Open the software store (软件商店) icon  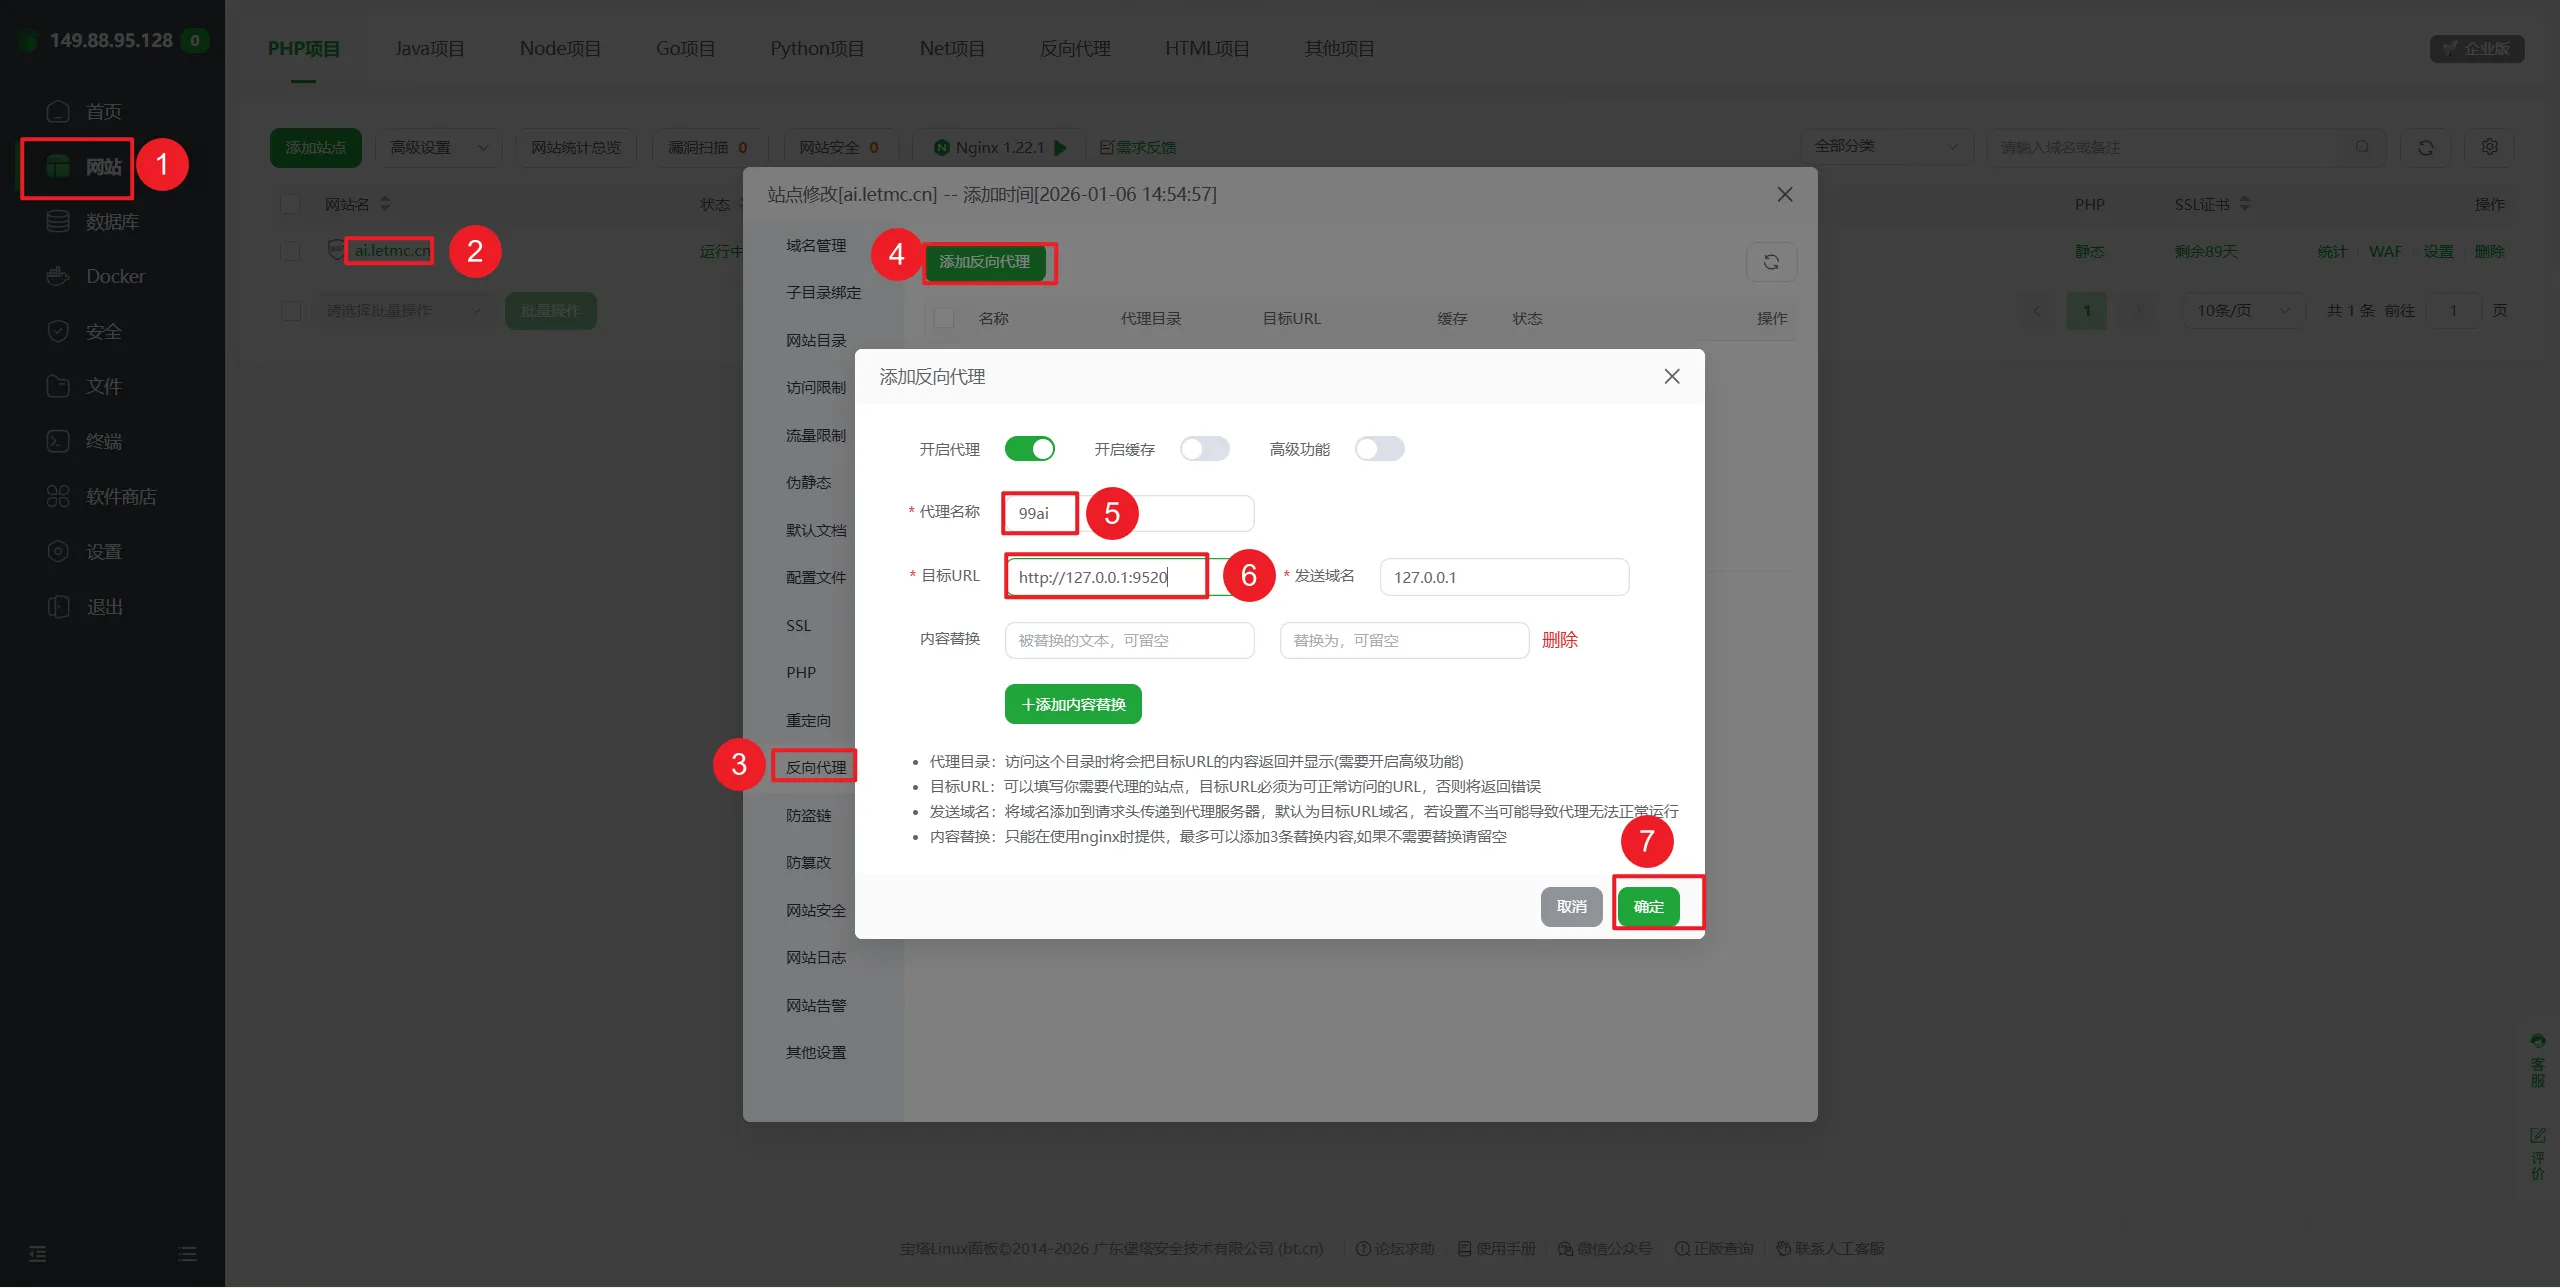[x=58, y=496]
